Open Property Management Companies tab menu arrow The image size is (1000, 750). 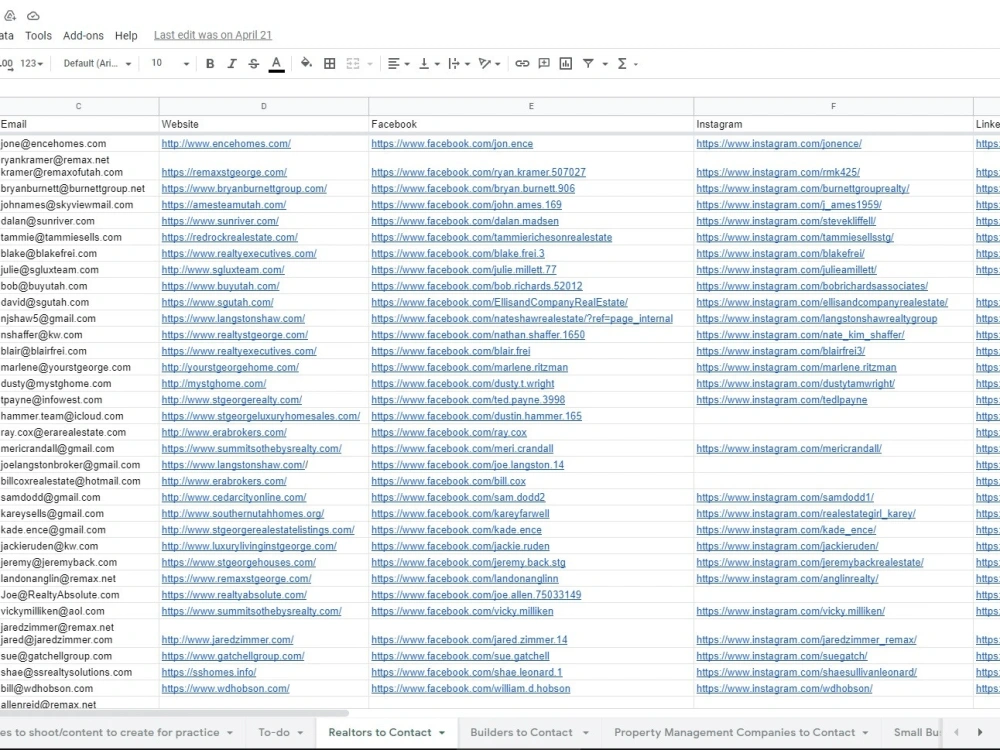click(865, 733)
